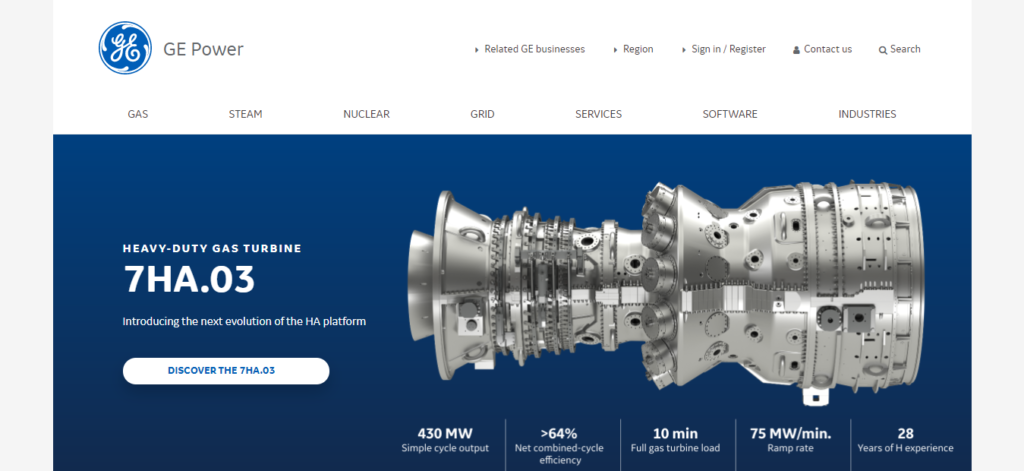
Task: Click the magnifier icon beside Search
Action: pyautogui.click(x=882, y=50)
